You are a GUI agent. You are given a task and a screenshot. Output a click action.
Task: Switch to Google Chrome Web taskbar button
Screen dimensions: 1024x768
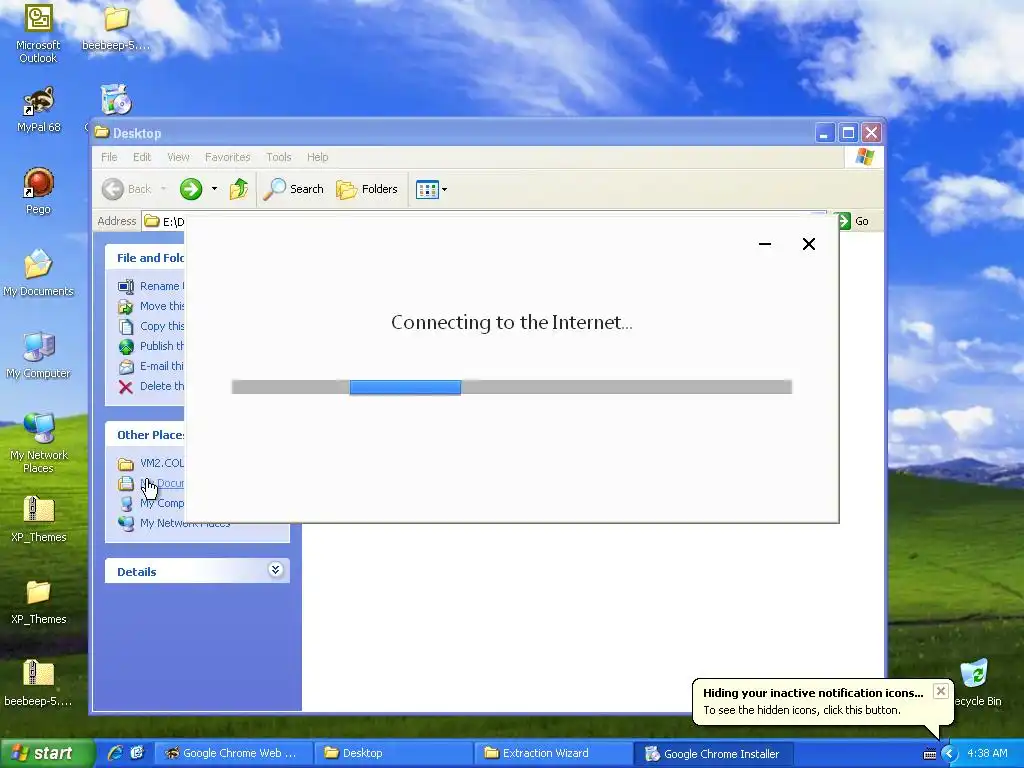tap(232, 753)
